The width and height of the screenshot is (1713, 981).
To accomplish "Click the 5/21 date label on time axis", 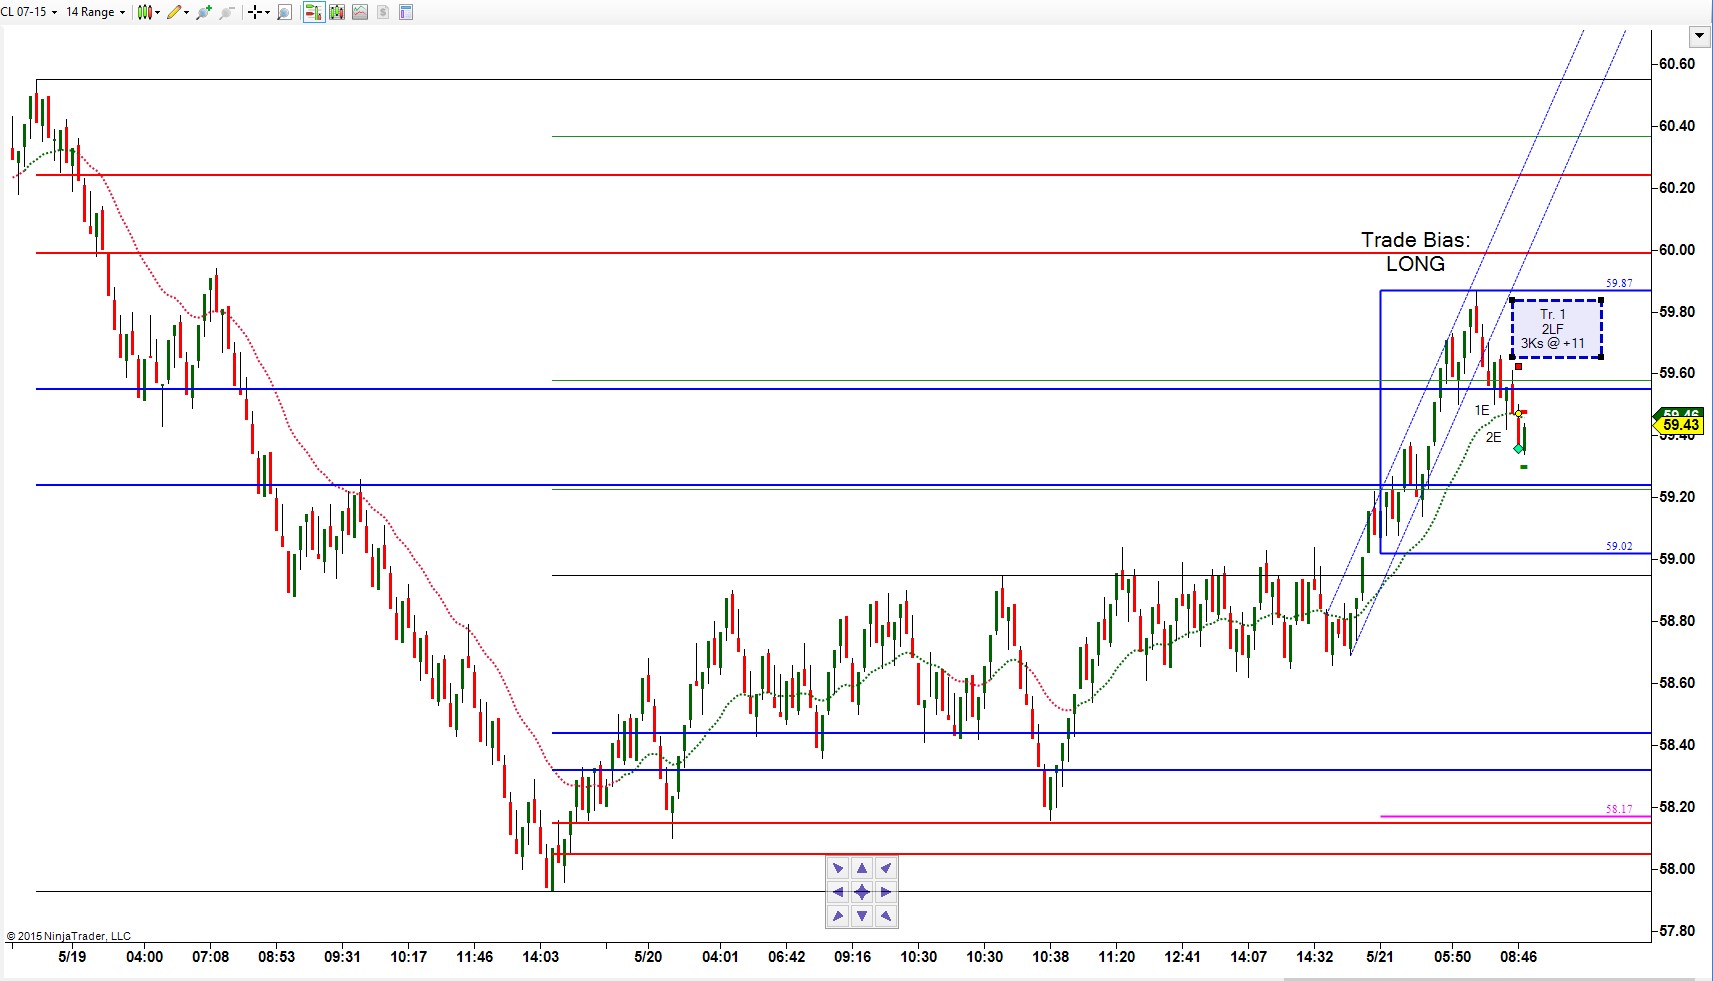I will [1380, 957].
